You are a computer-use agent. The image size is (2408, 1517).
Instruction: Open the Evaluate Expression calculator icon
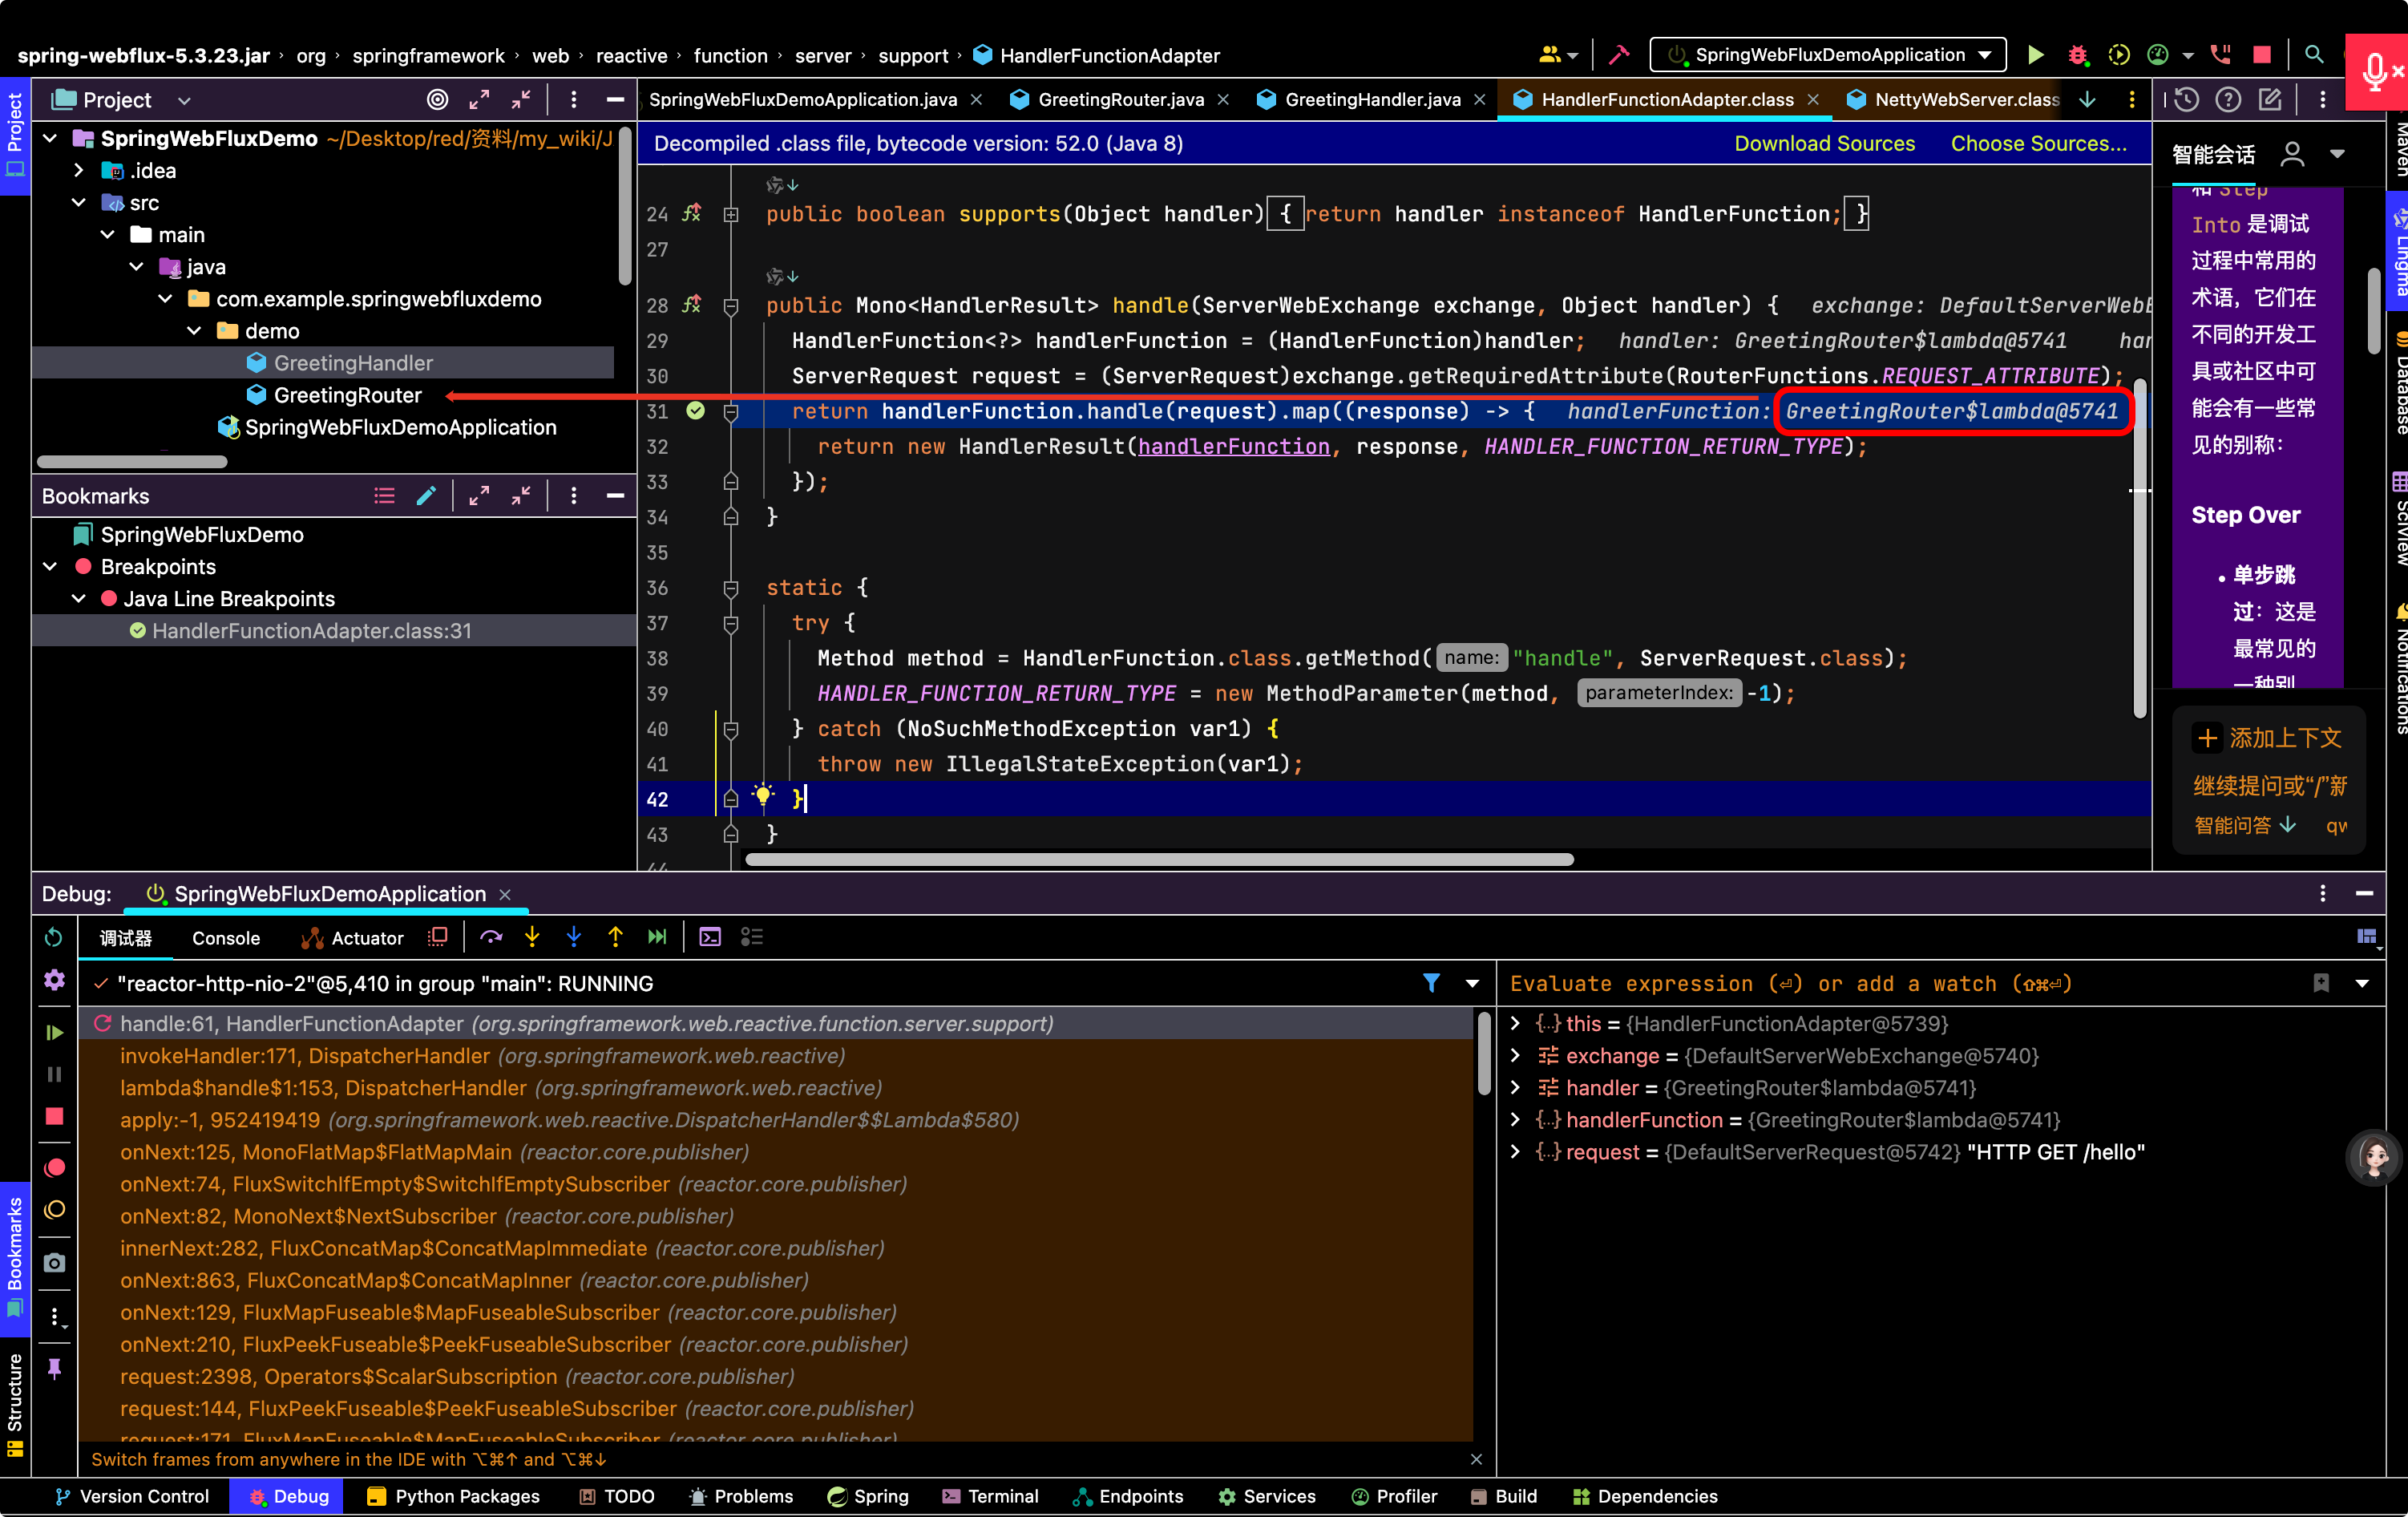coord(710,937)
